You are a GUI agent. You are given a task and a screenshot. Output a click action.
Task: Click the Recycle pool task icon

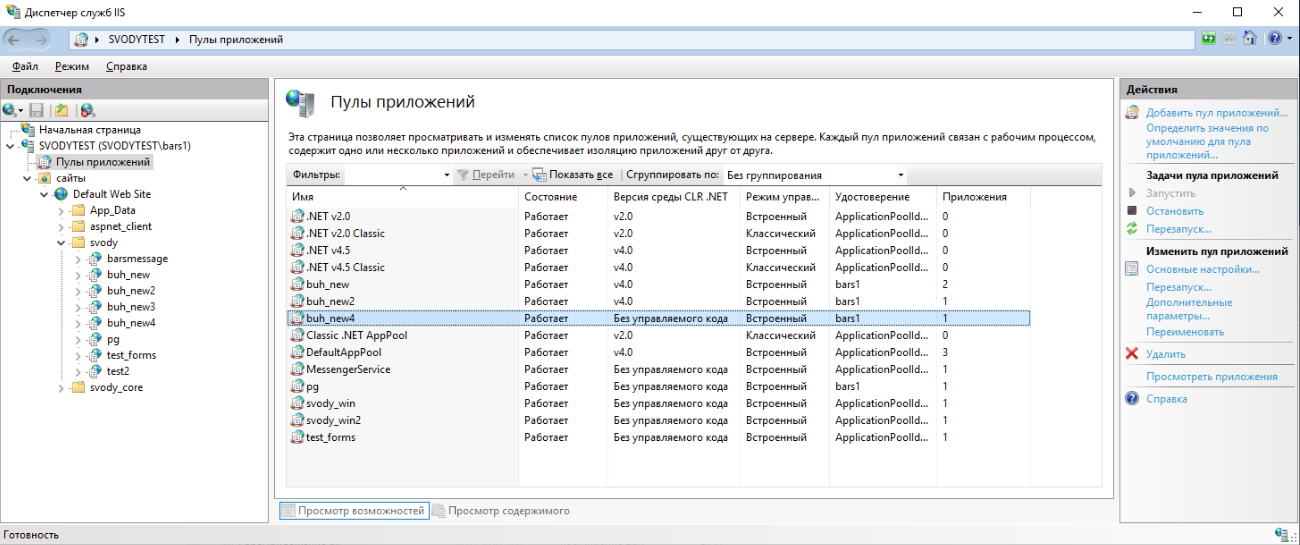pyautogui.click(x=1132, y=229)
